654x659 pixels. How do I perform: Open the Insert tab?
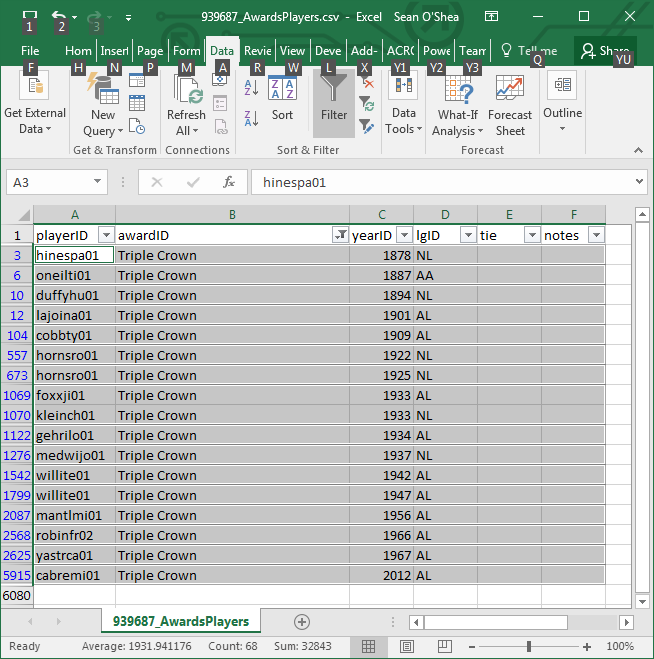click(x=114, y=51)
